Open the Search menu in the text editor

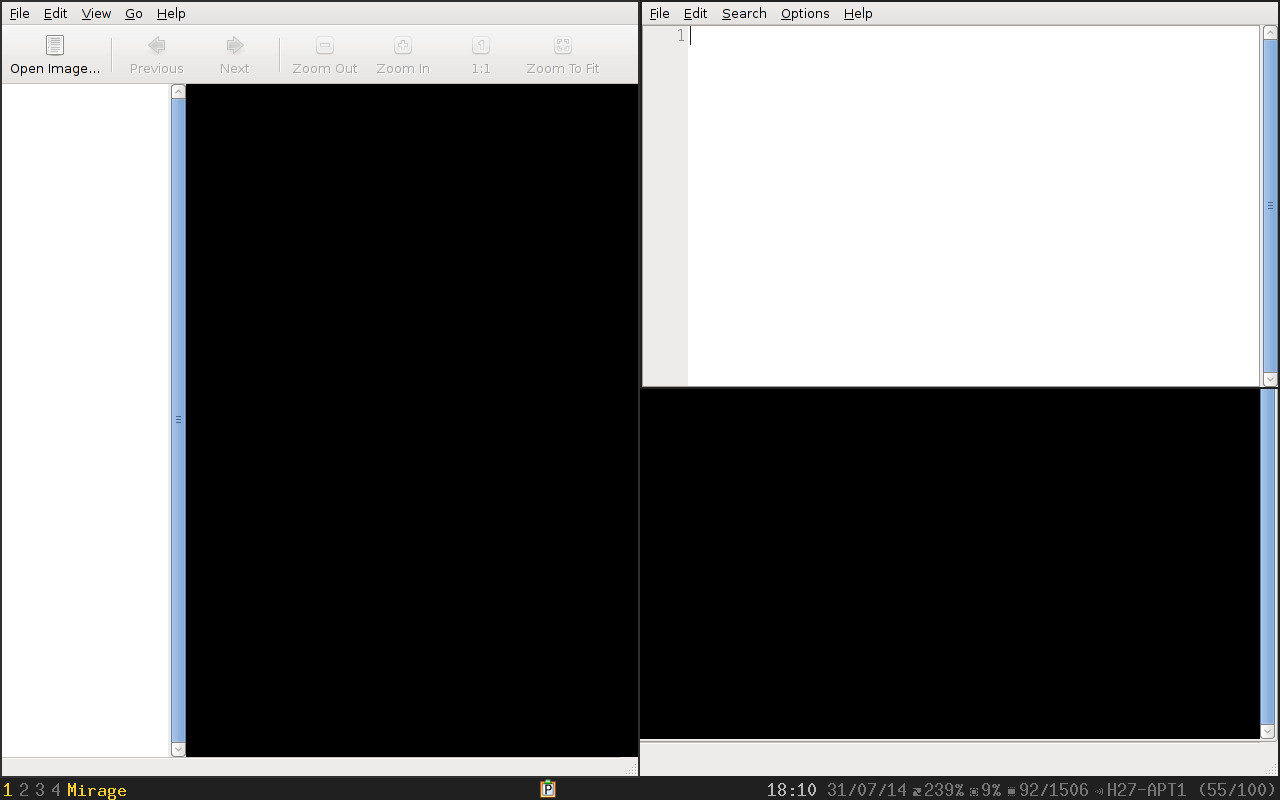(744, 14)
